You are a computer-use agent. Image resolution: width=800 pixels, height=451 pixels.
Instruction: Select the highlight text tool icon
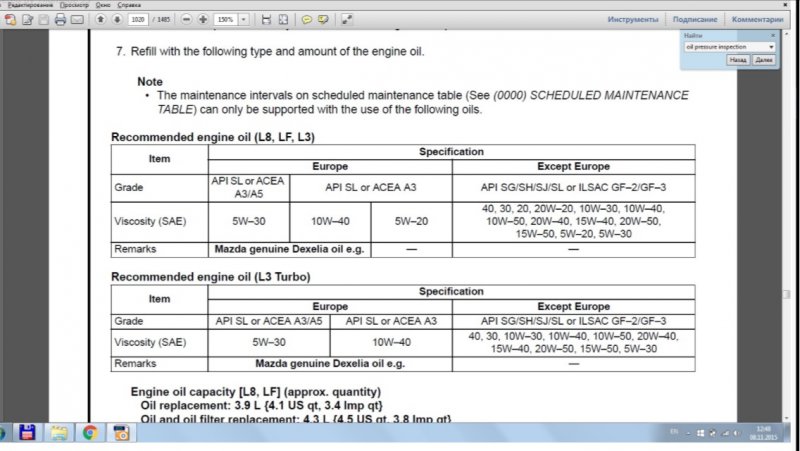[x=323, y=19]
